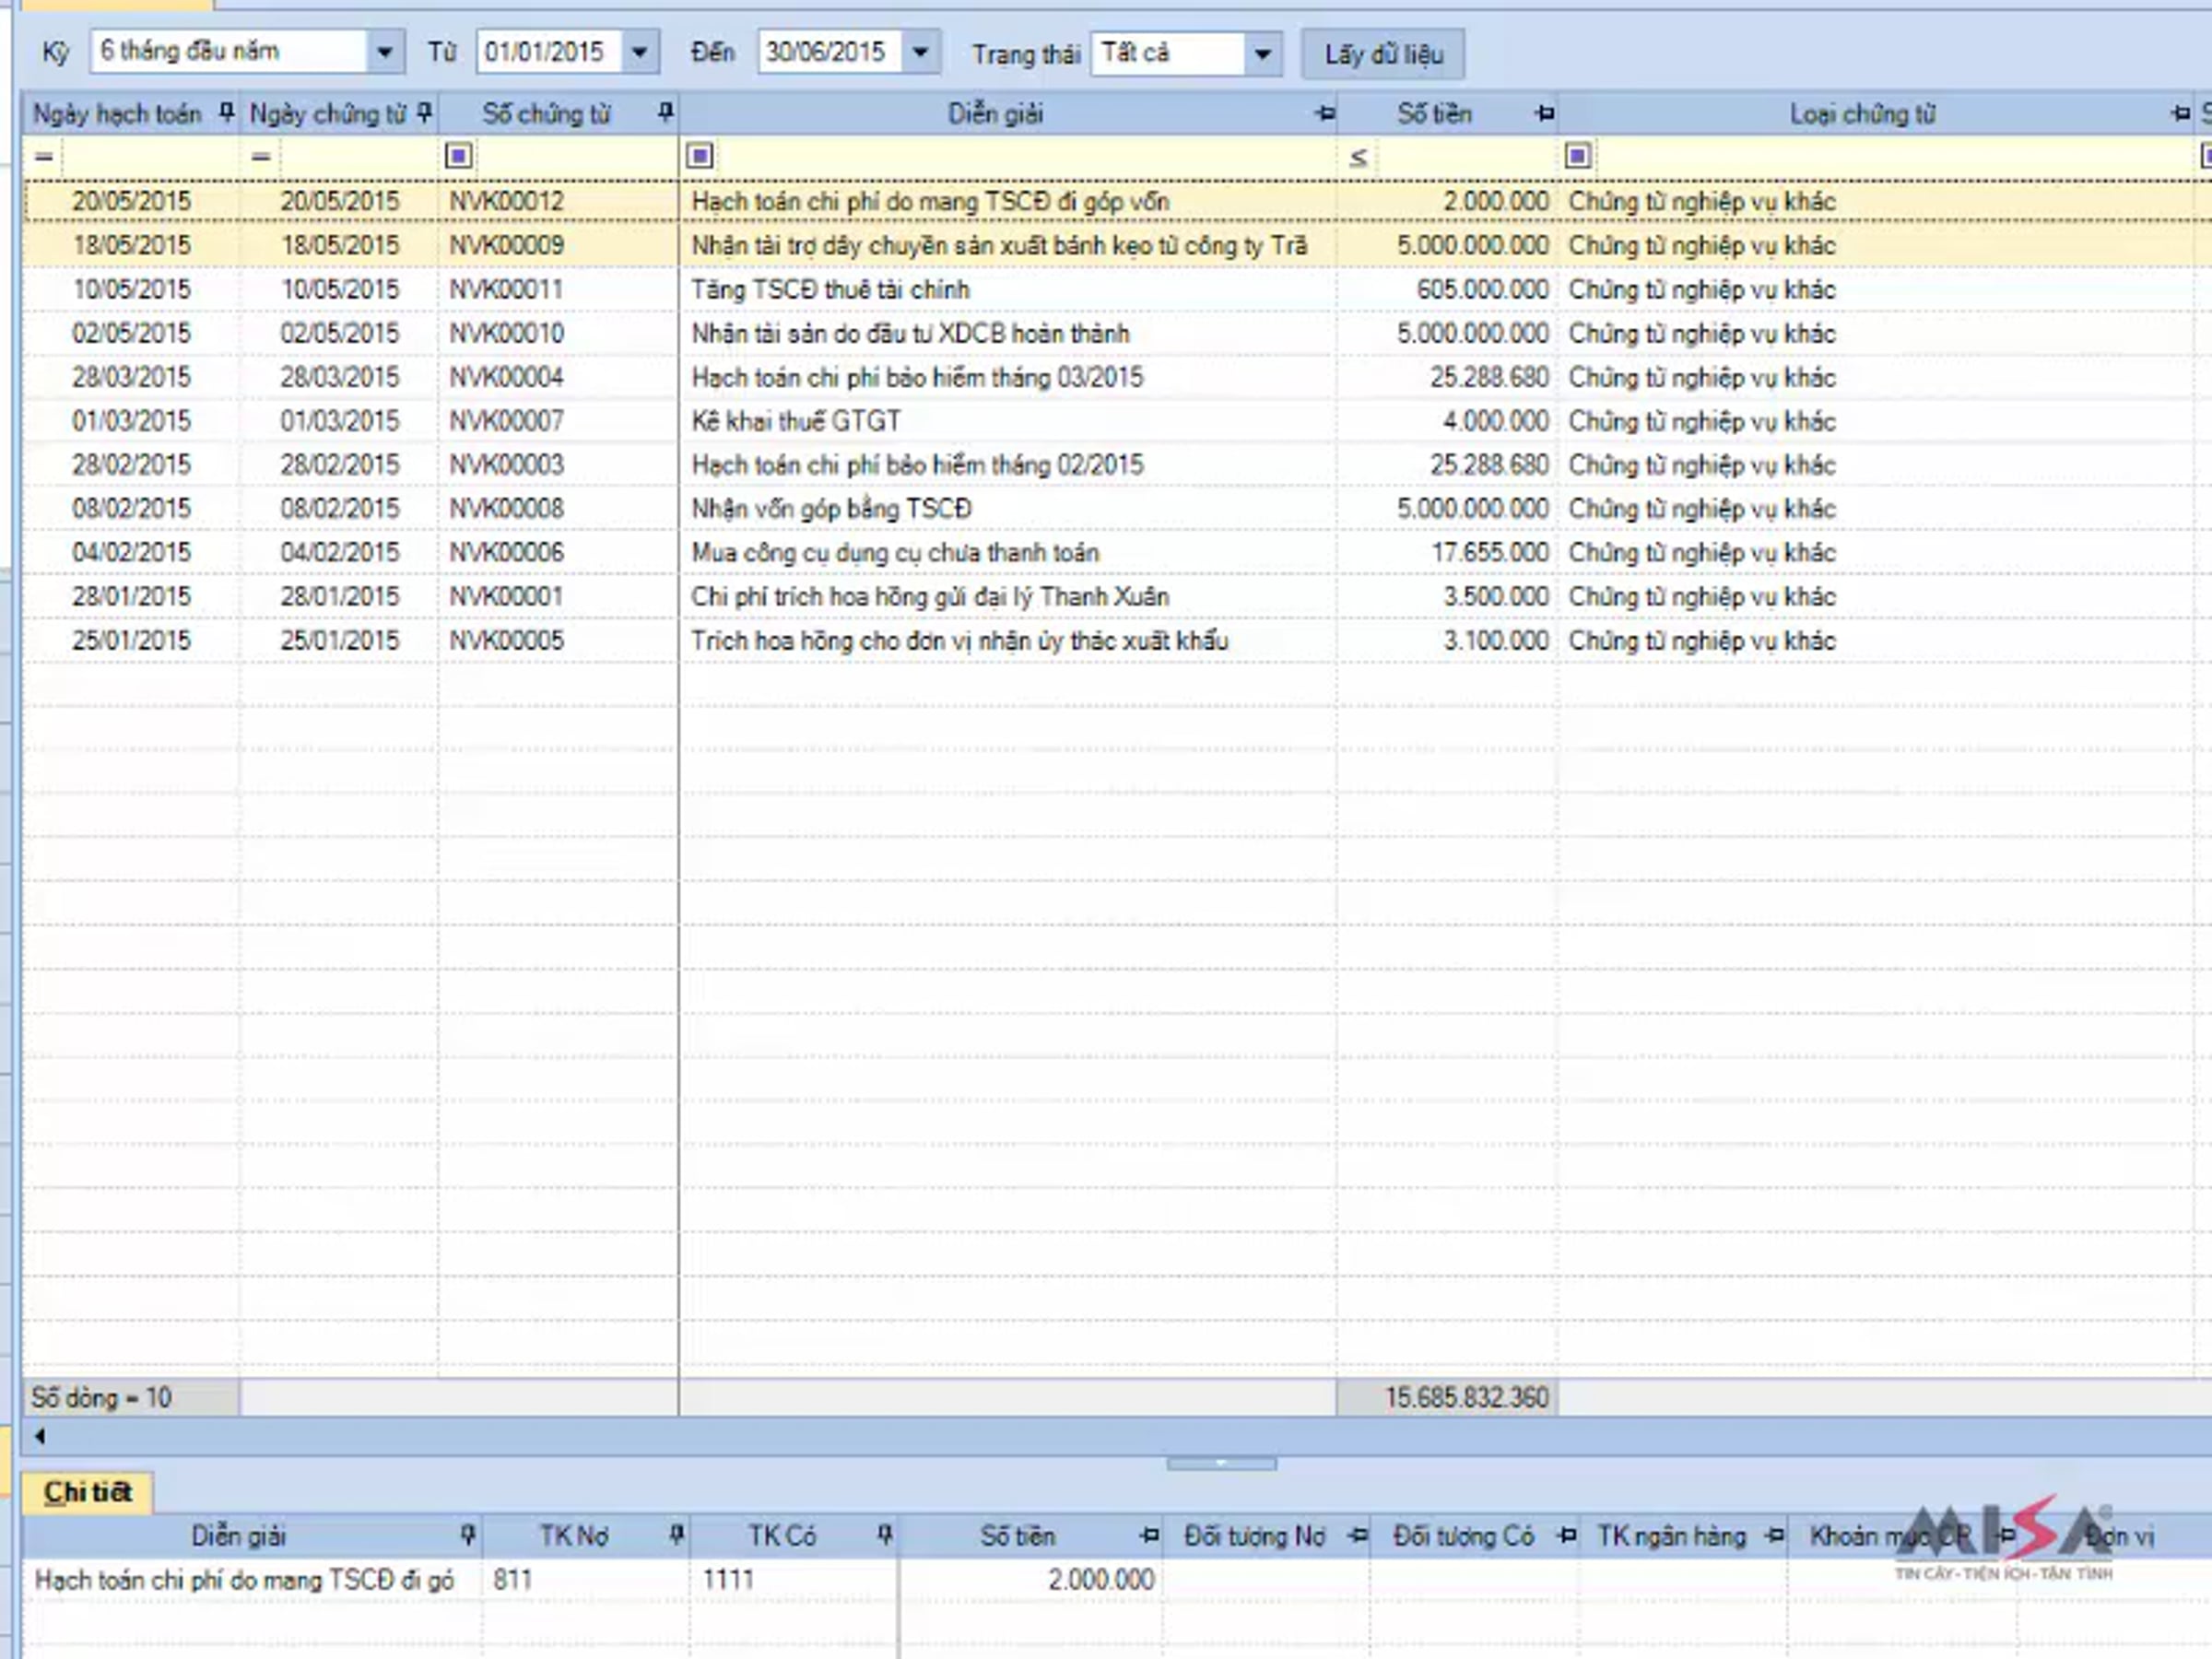Click the scroll-left arrow below the grid
2212x1659 pixels.
40,1437
